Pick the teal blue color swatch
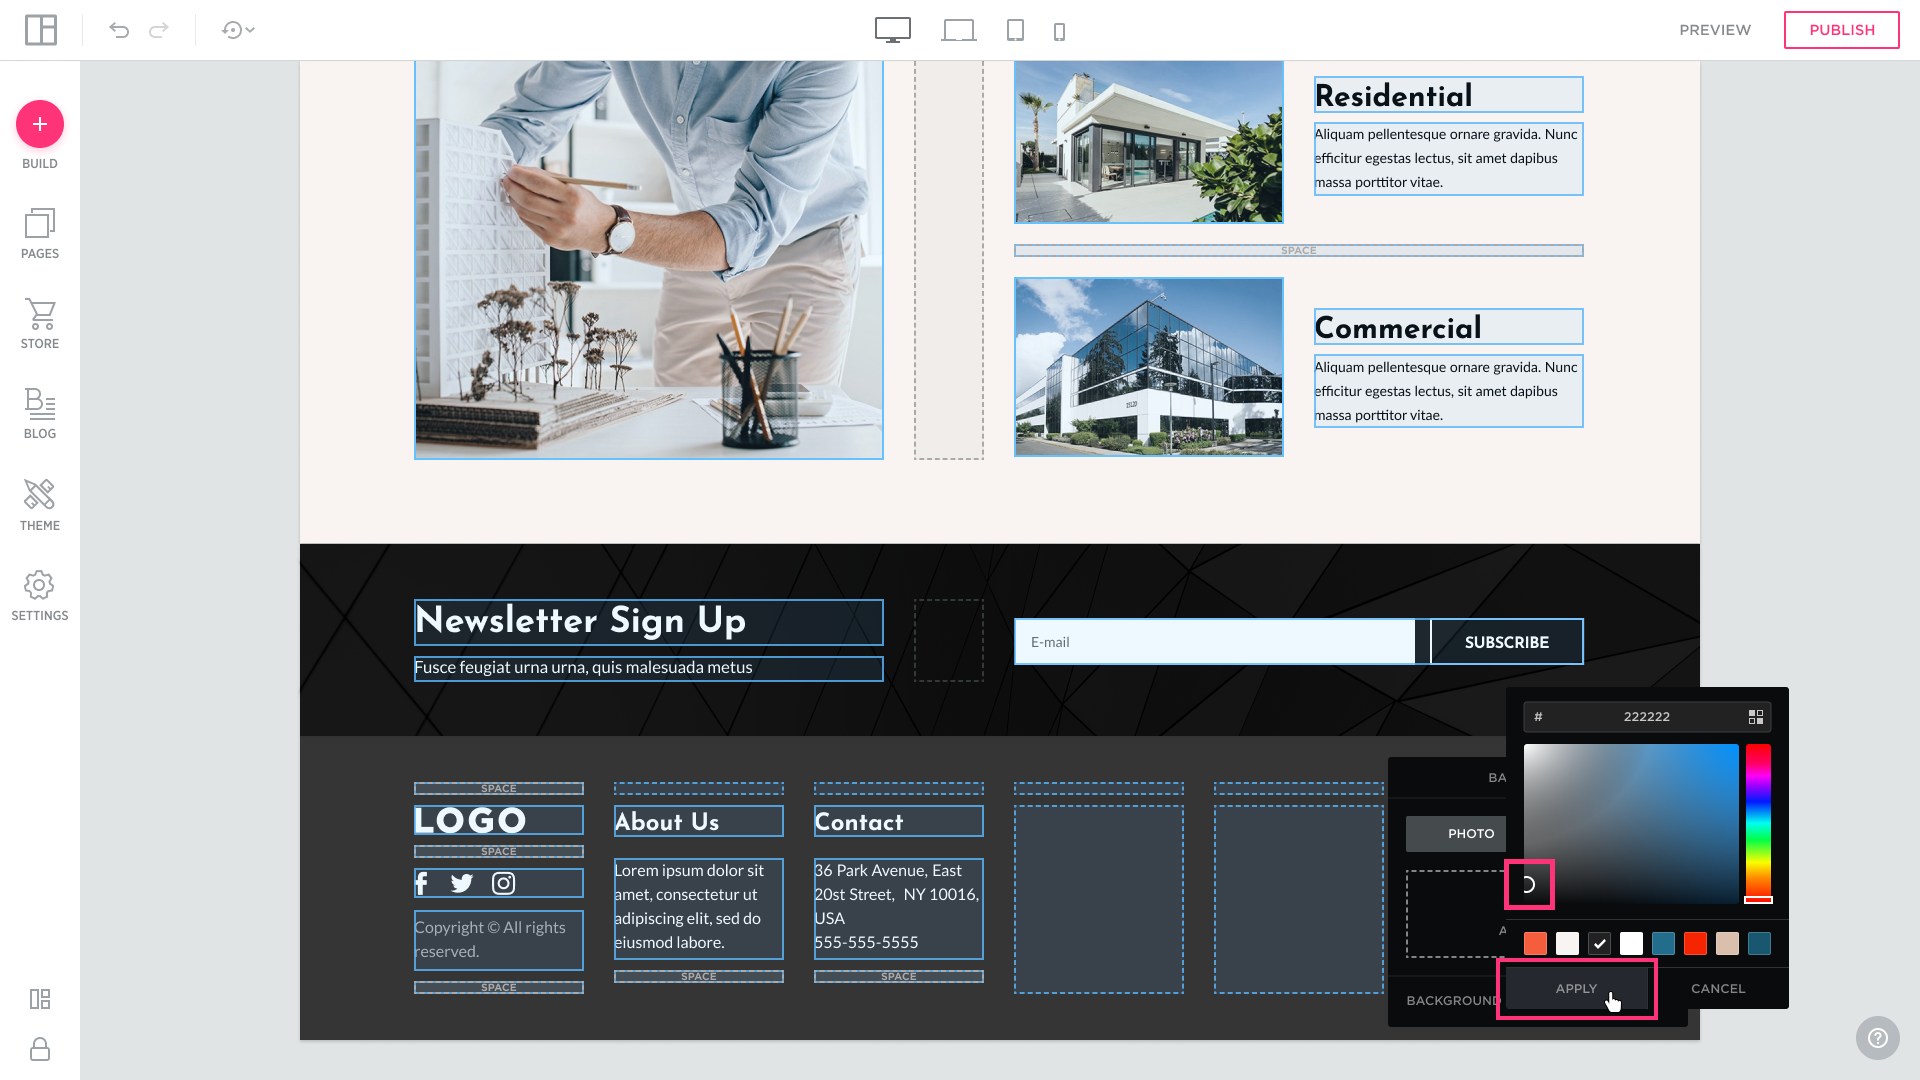The image size is (1920, 1080). tap(1663, 943)
